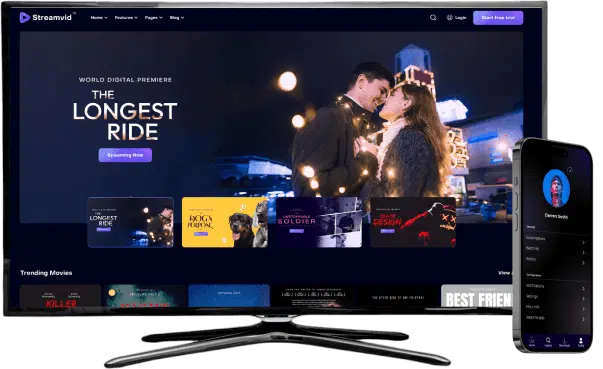
Task: Open Settings row on phone
Action: [x=556, y=297]
